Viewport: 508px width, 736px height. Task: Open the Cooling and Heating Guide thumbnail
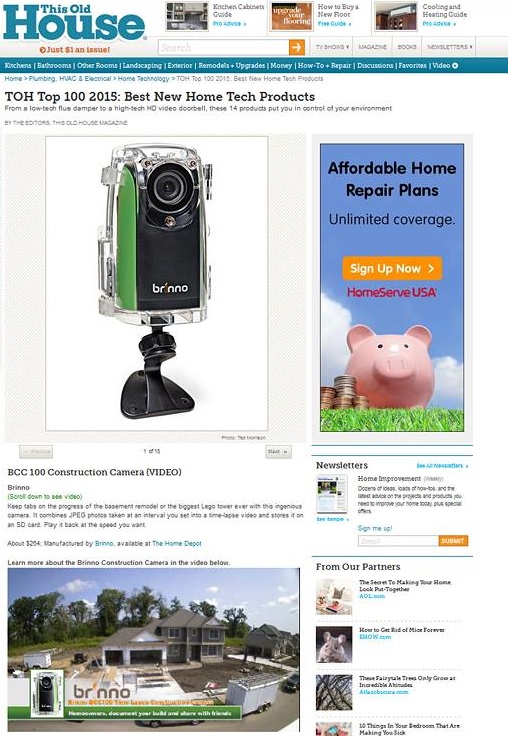pos(396,16)
